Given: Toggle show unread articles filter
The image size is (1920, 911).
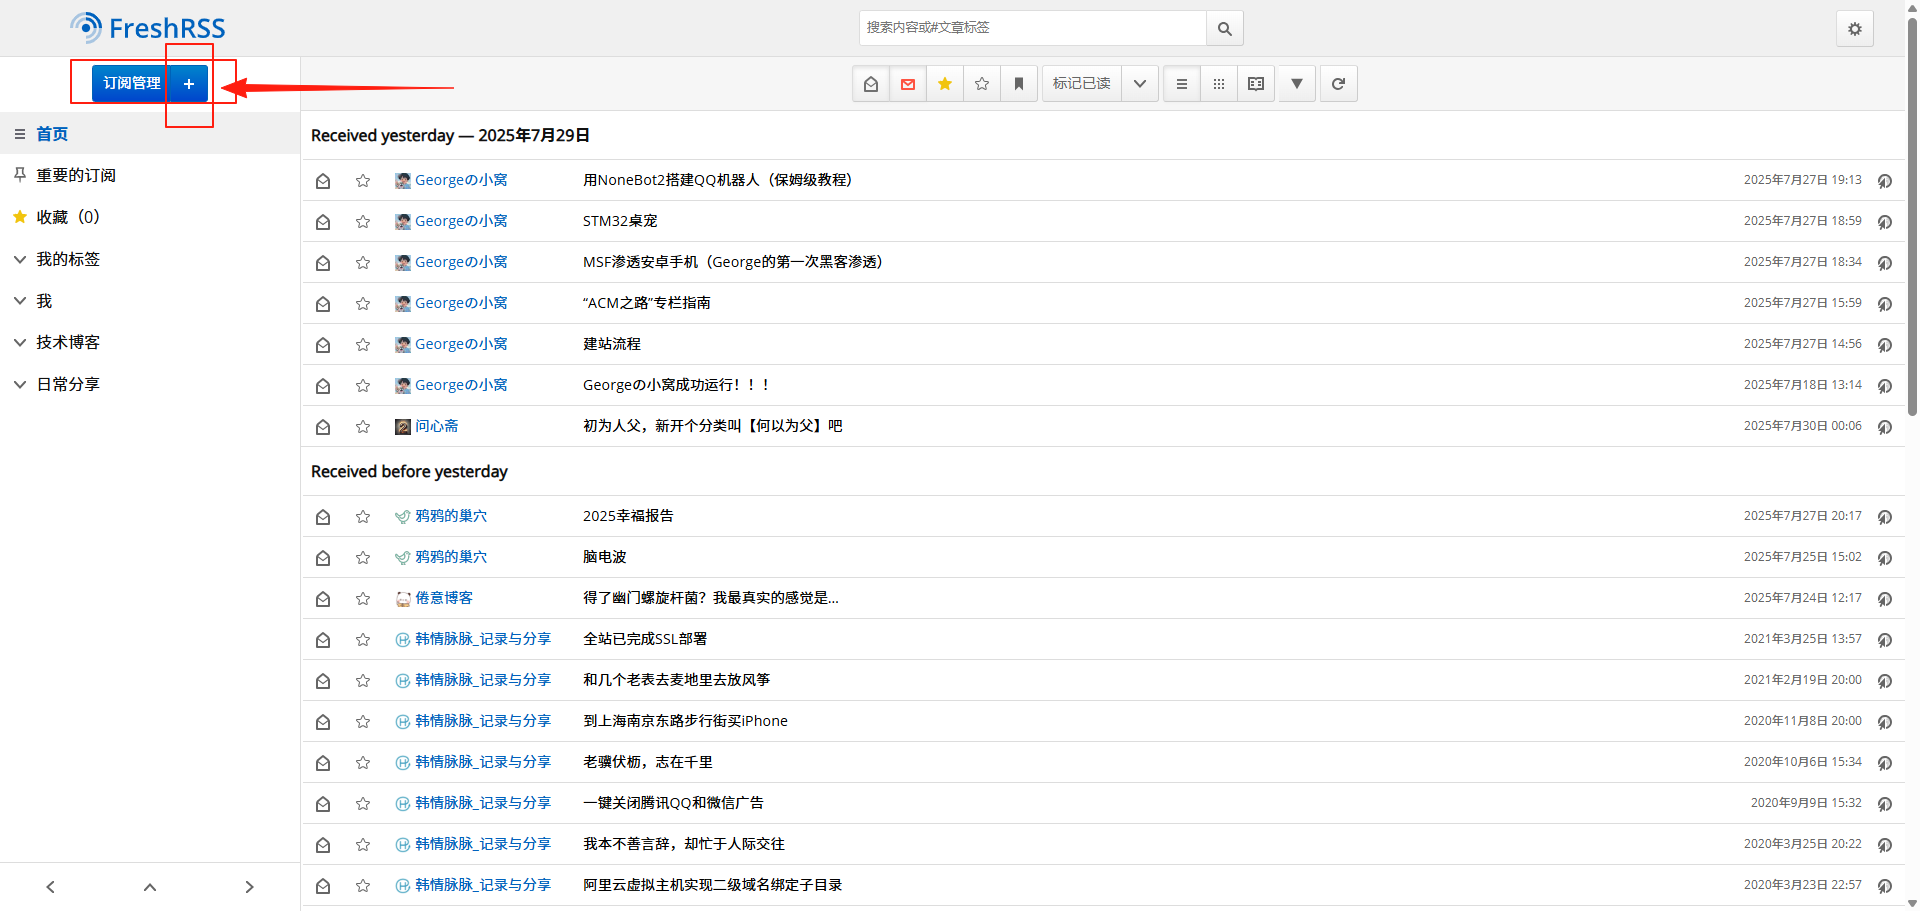Looking at the screenshot, I should coord(908,84).
